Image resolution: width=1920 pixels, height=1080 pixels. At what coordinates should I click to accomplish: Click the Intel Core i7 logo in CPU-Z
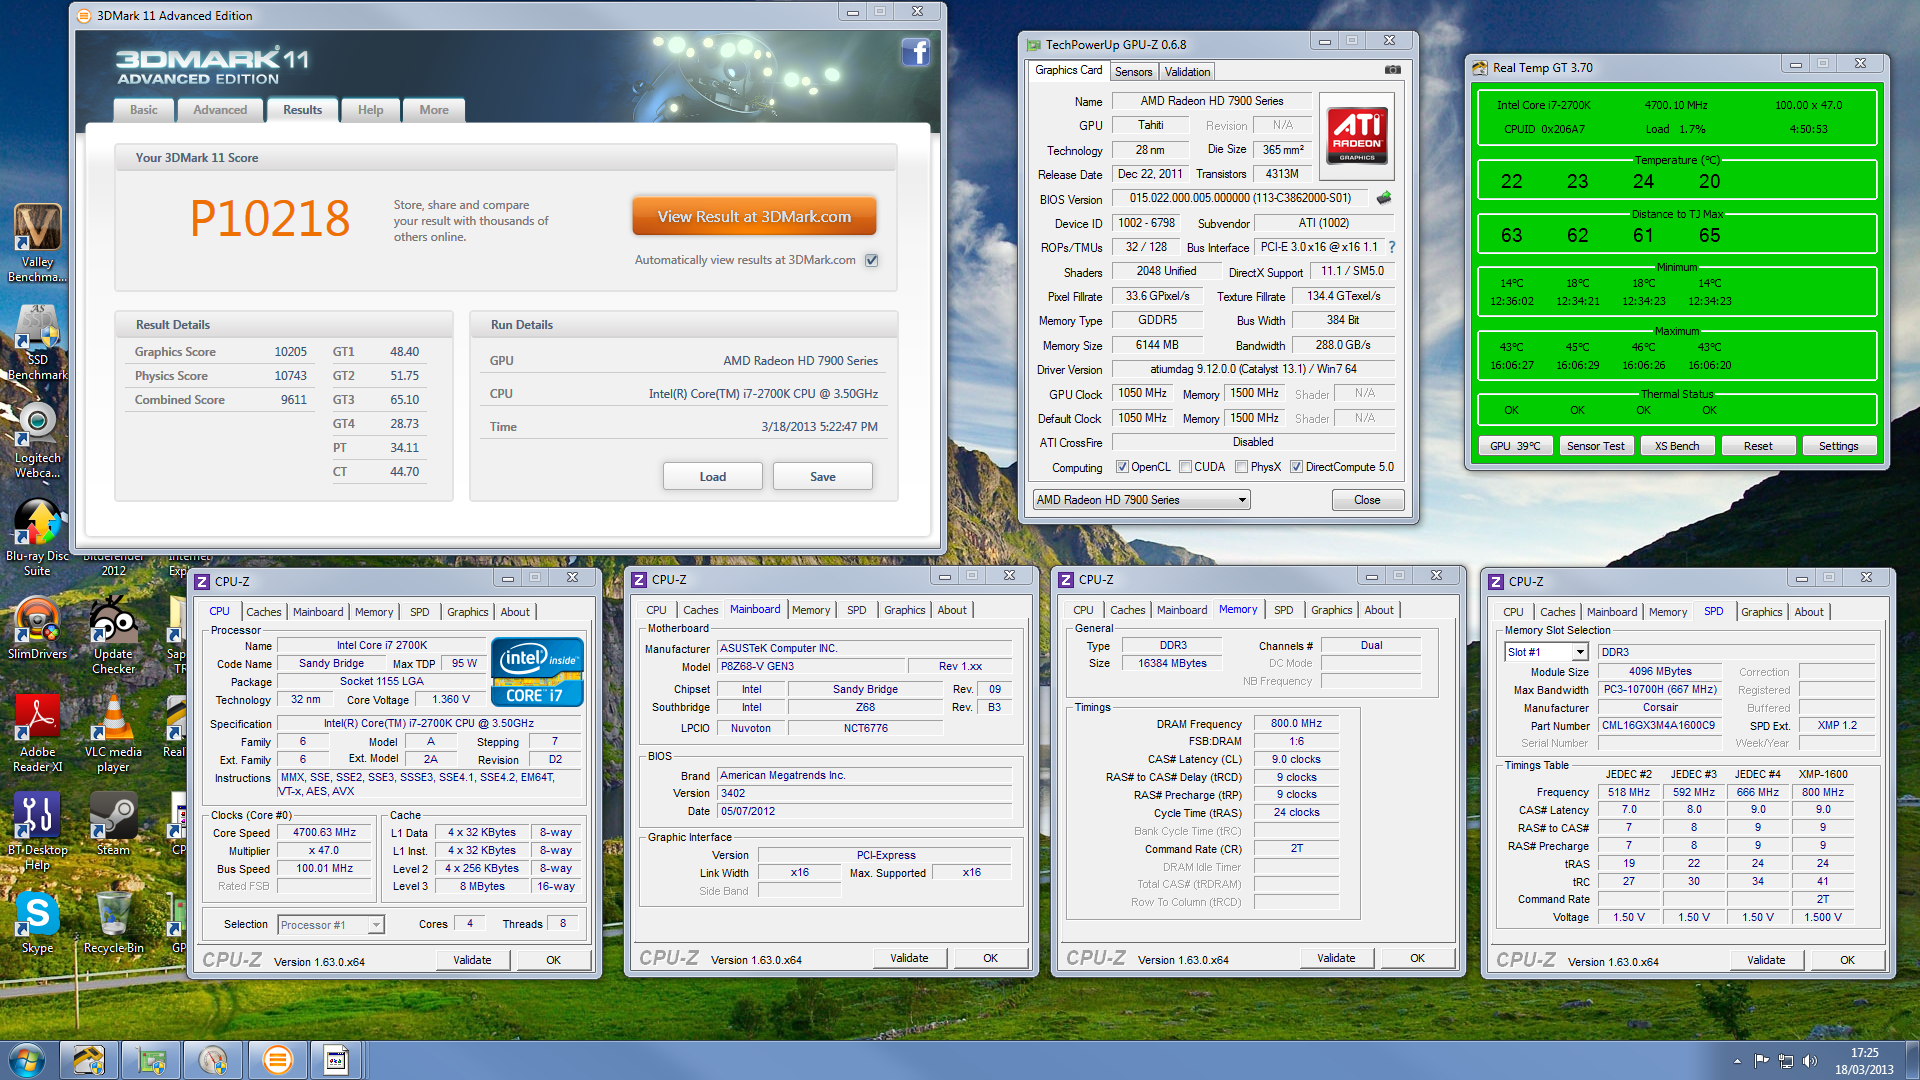coord(537,671)
